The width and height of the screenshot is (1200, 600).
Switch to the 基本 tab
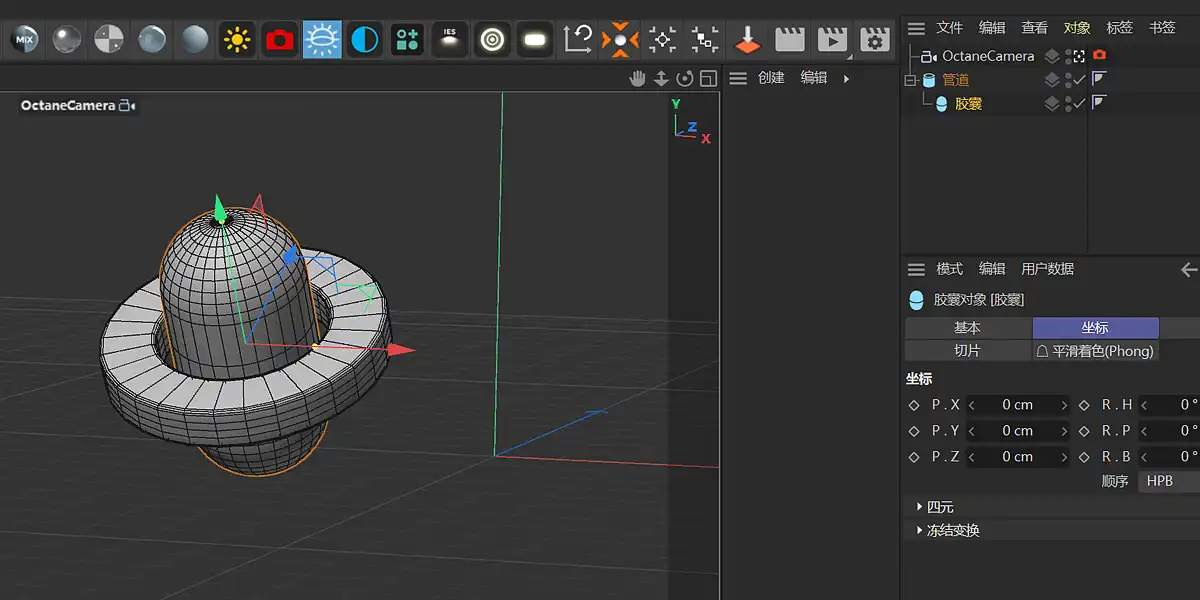click(967, 328)
